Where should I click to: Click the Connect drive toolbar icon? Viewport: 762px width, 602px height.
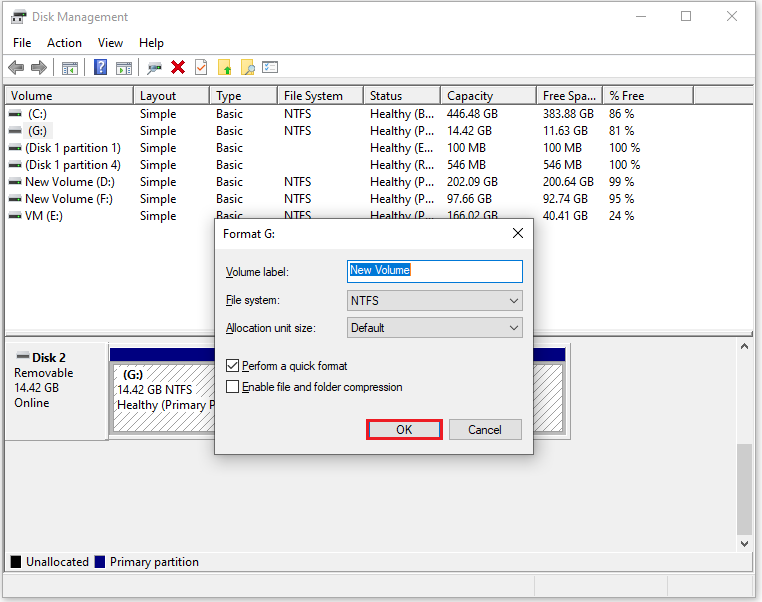pyautogui.click(x=155, y=68)
